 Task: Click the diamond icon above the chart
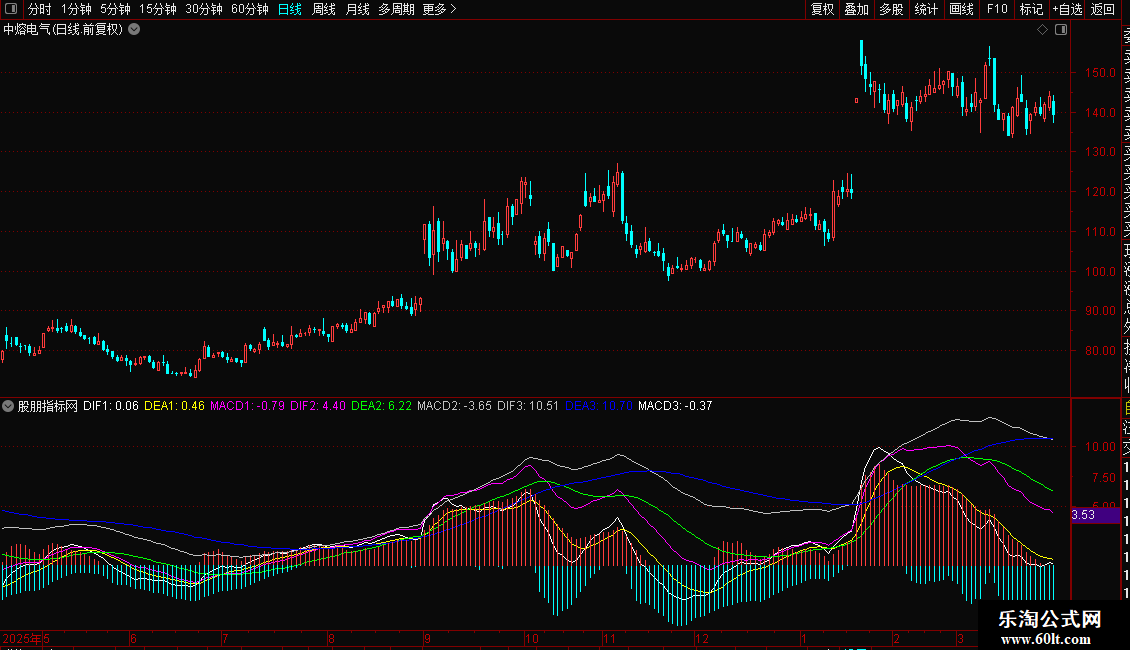click(x=1042, y=30)
